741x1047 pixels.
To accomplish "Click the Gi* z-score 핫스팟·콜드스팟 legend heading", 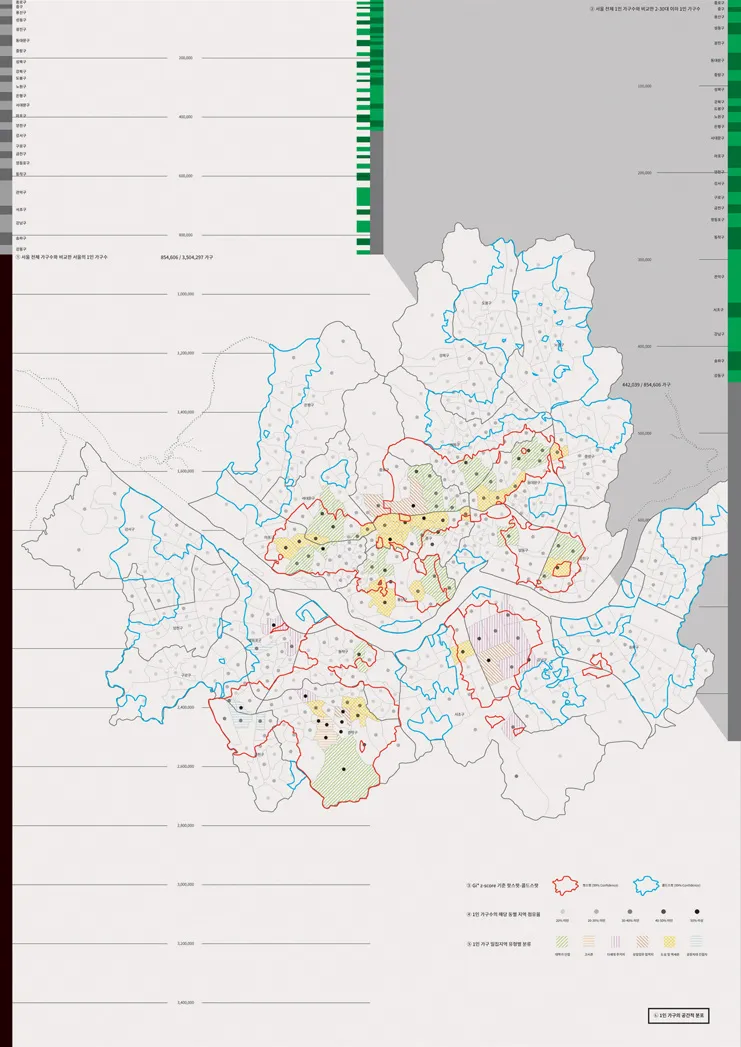I will [503, 885].
